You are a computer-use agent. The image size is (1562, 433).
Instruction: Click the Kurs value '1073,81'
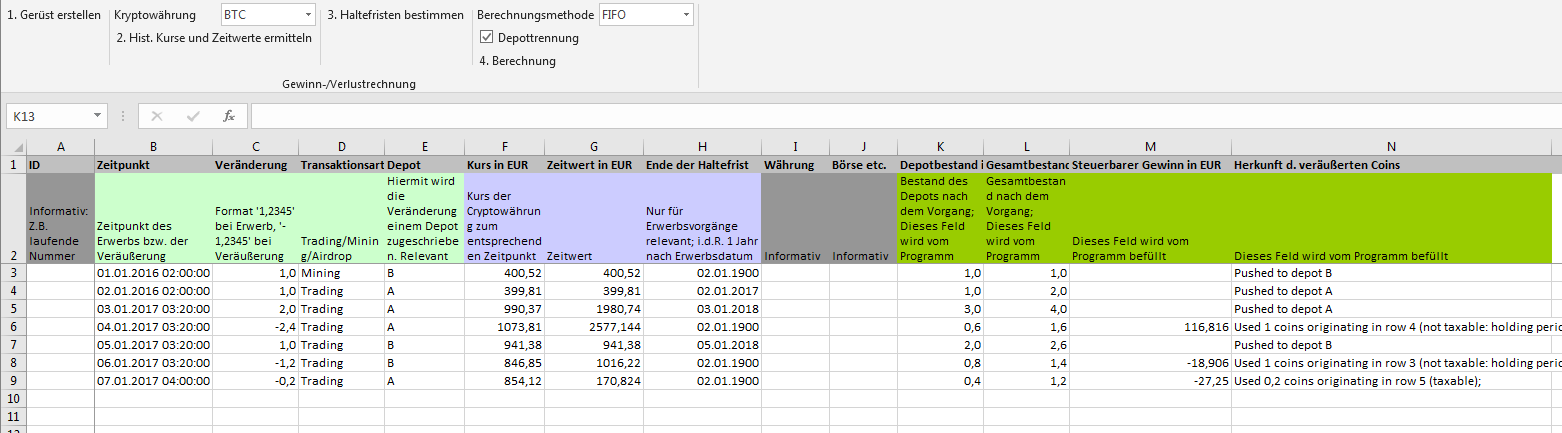coord(504,326)
